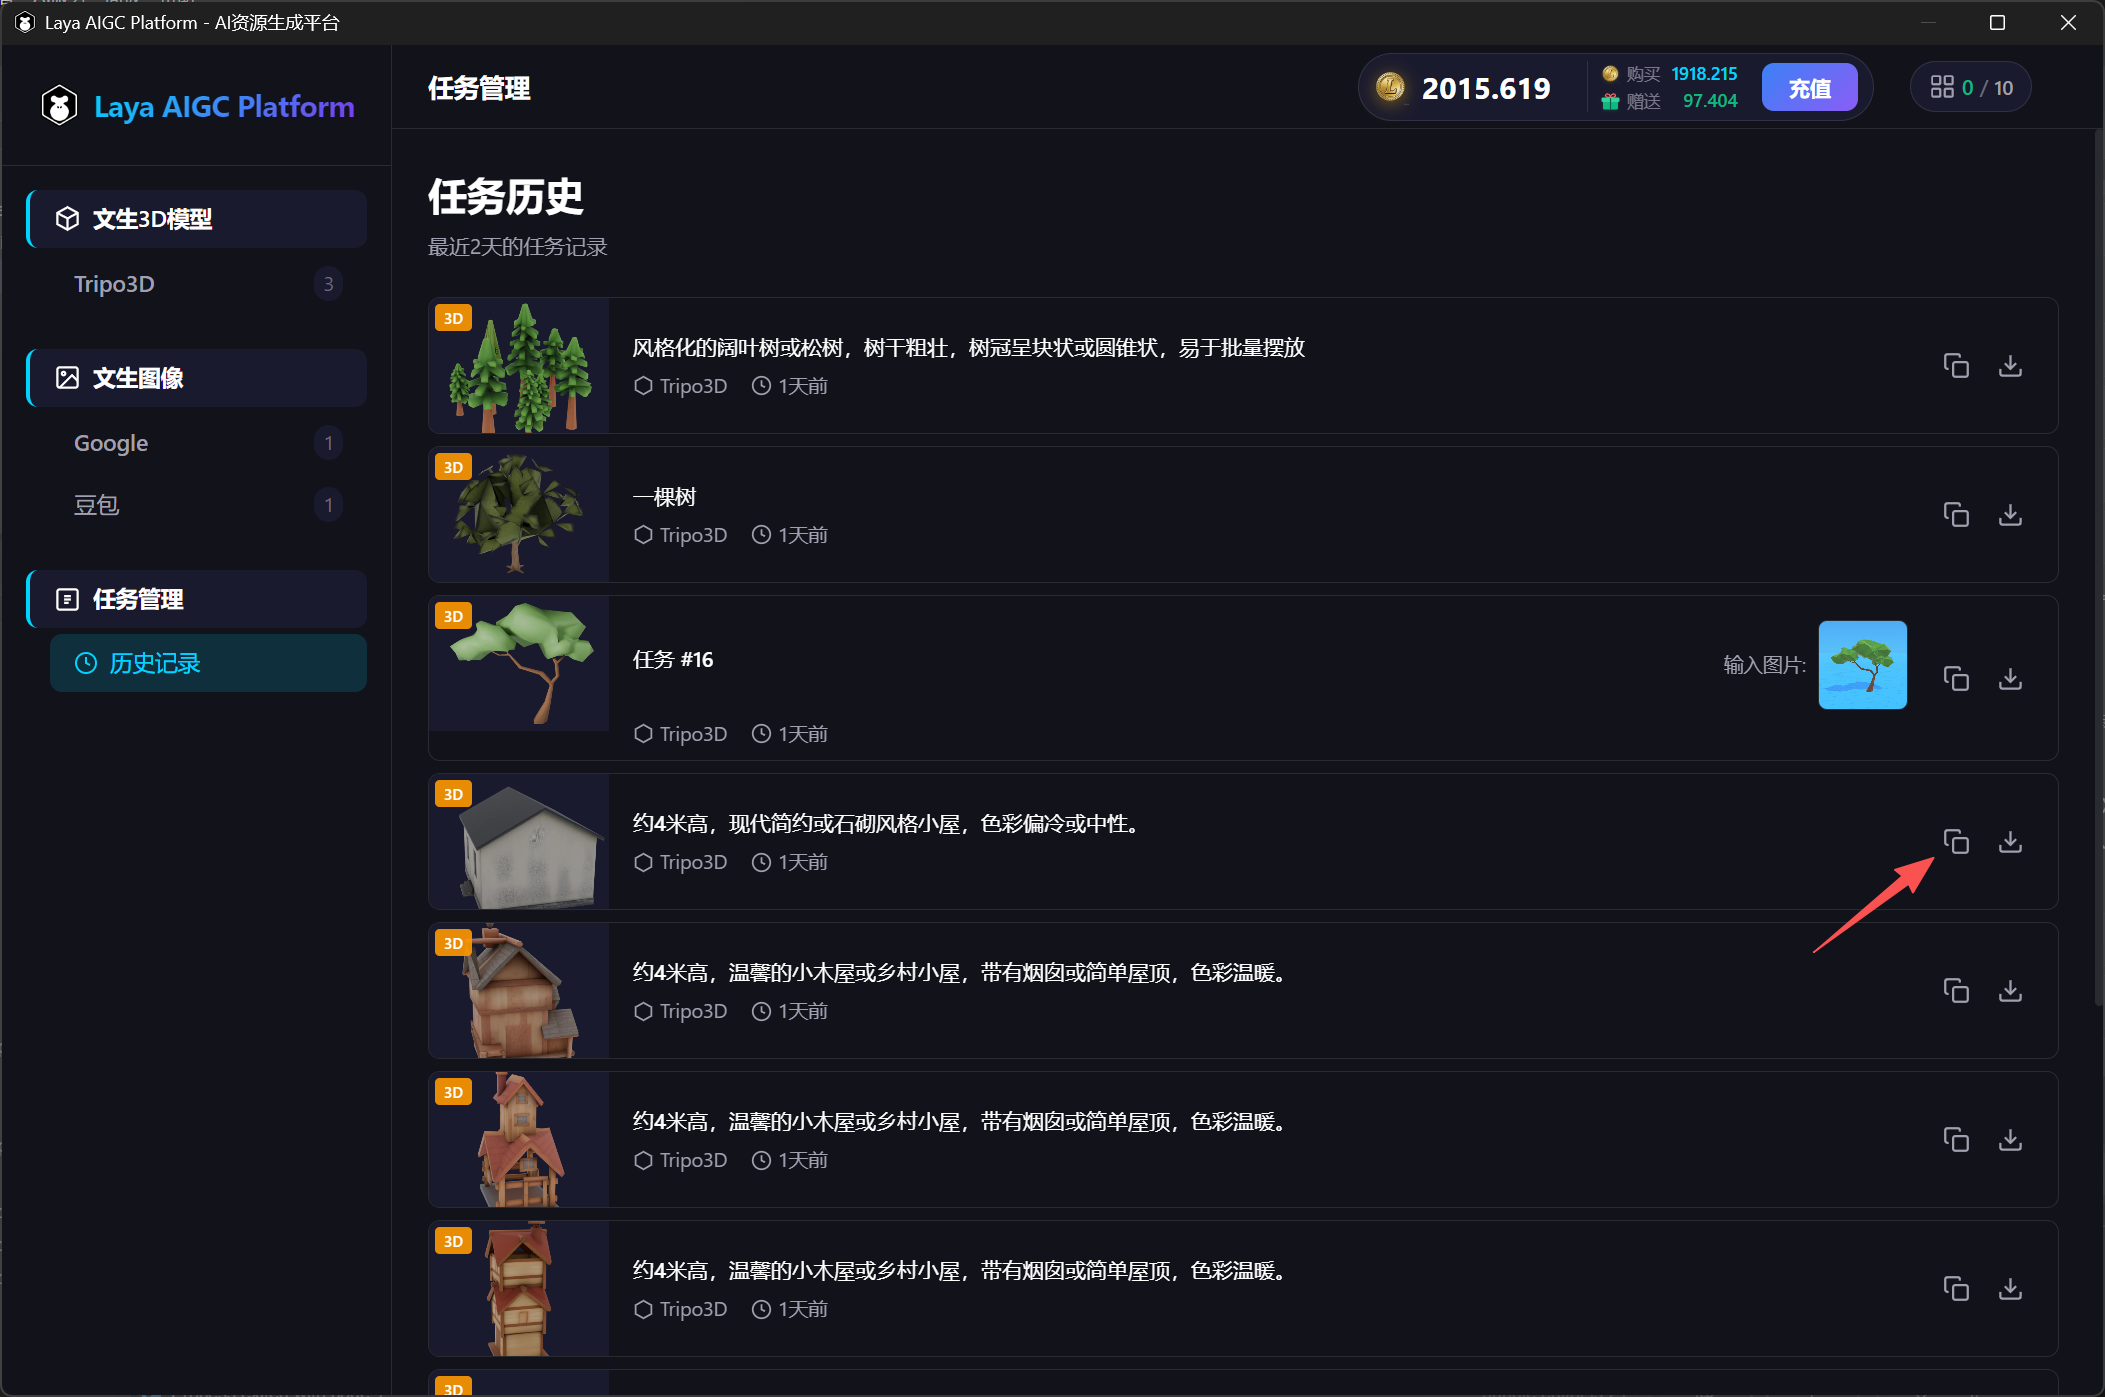Click the 任务历史 heading

point(506,197)
